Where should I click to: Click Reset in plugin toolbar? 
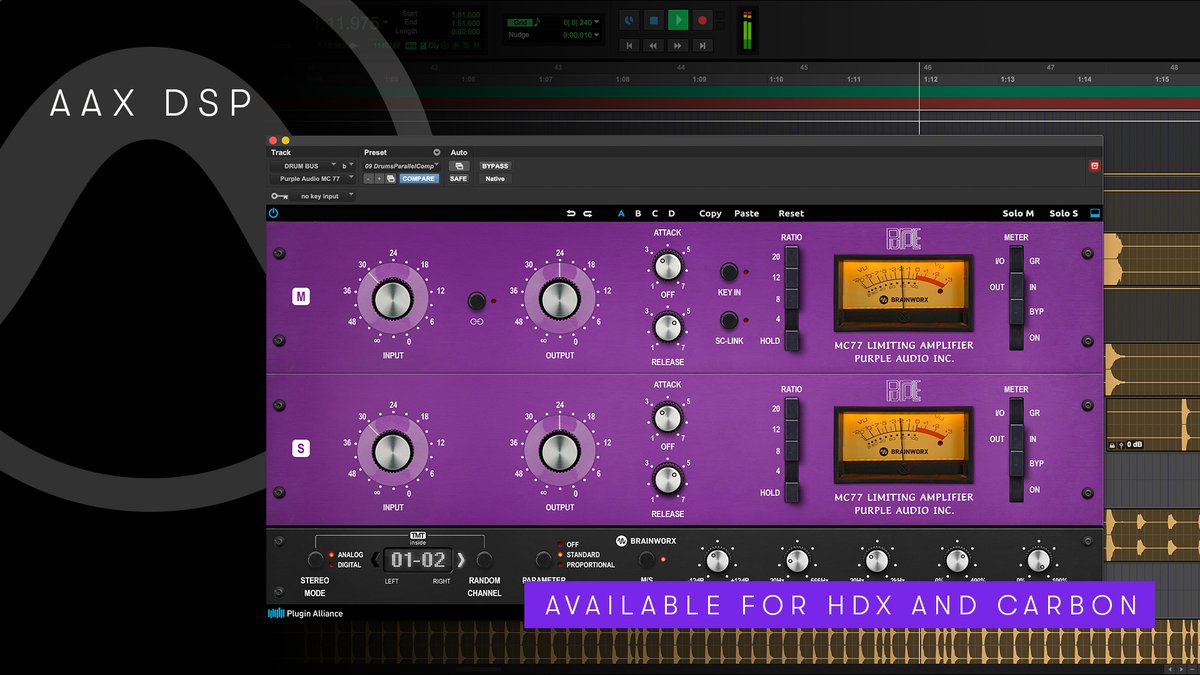(791, 213)
